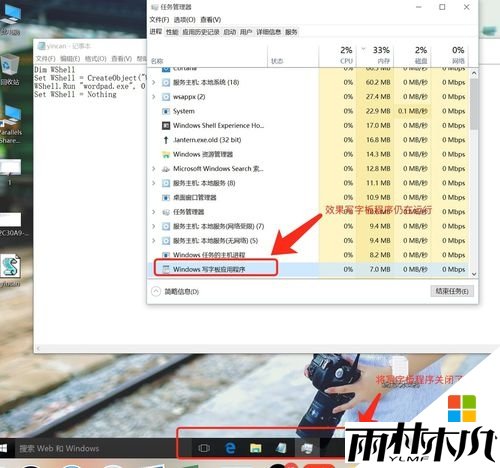Click the Windows 写字板应用程序 icon
The image size is (500, 468).
click(166, 269)
